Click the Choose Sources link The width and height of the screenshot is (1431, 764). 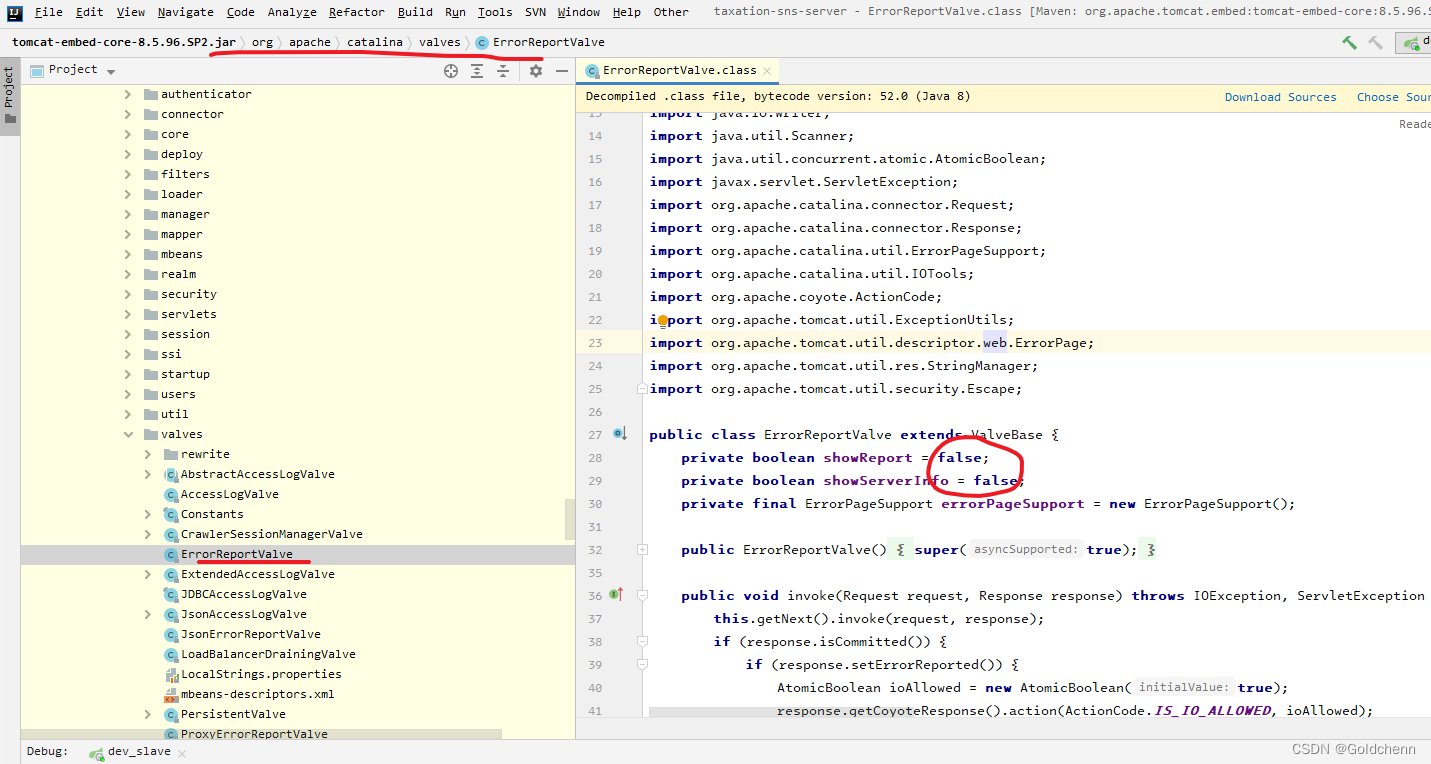pyautogui.click(x=1393, y=97)
